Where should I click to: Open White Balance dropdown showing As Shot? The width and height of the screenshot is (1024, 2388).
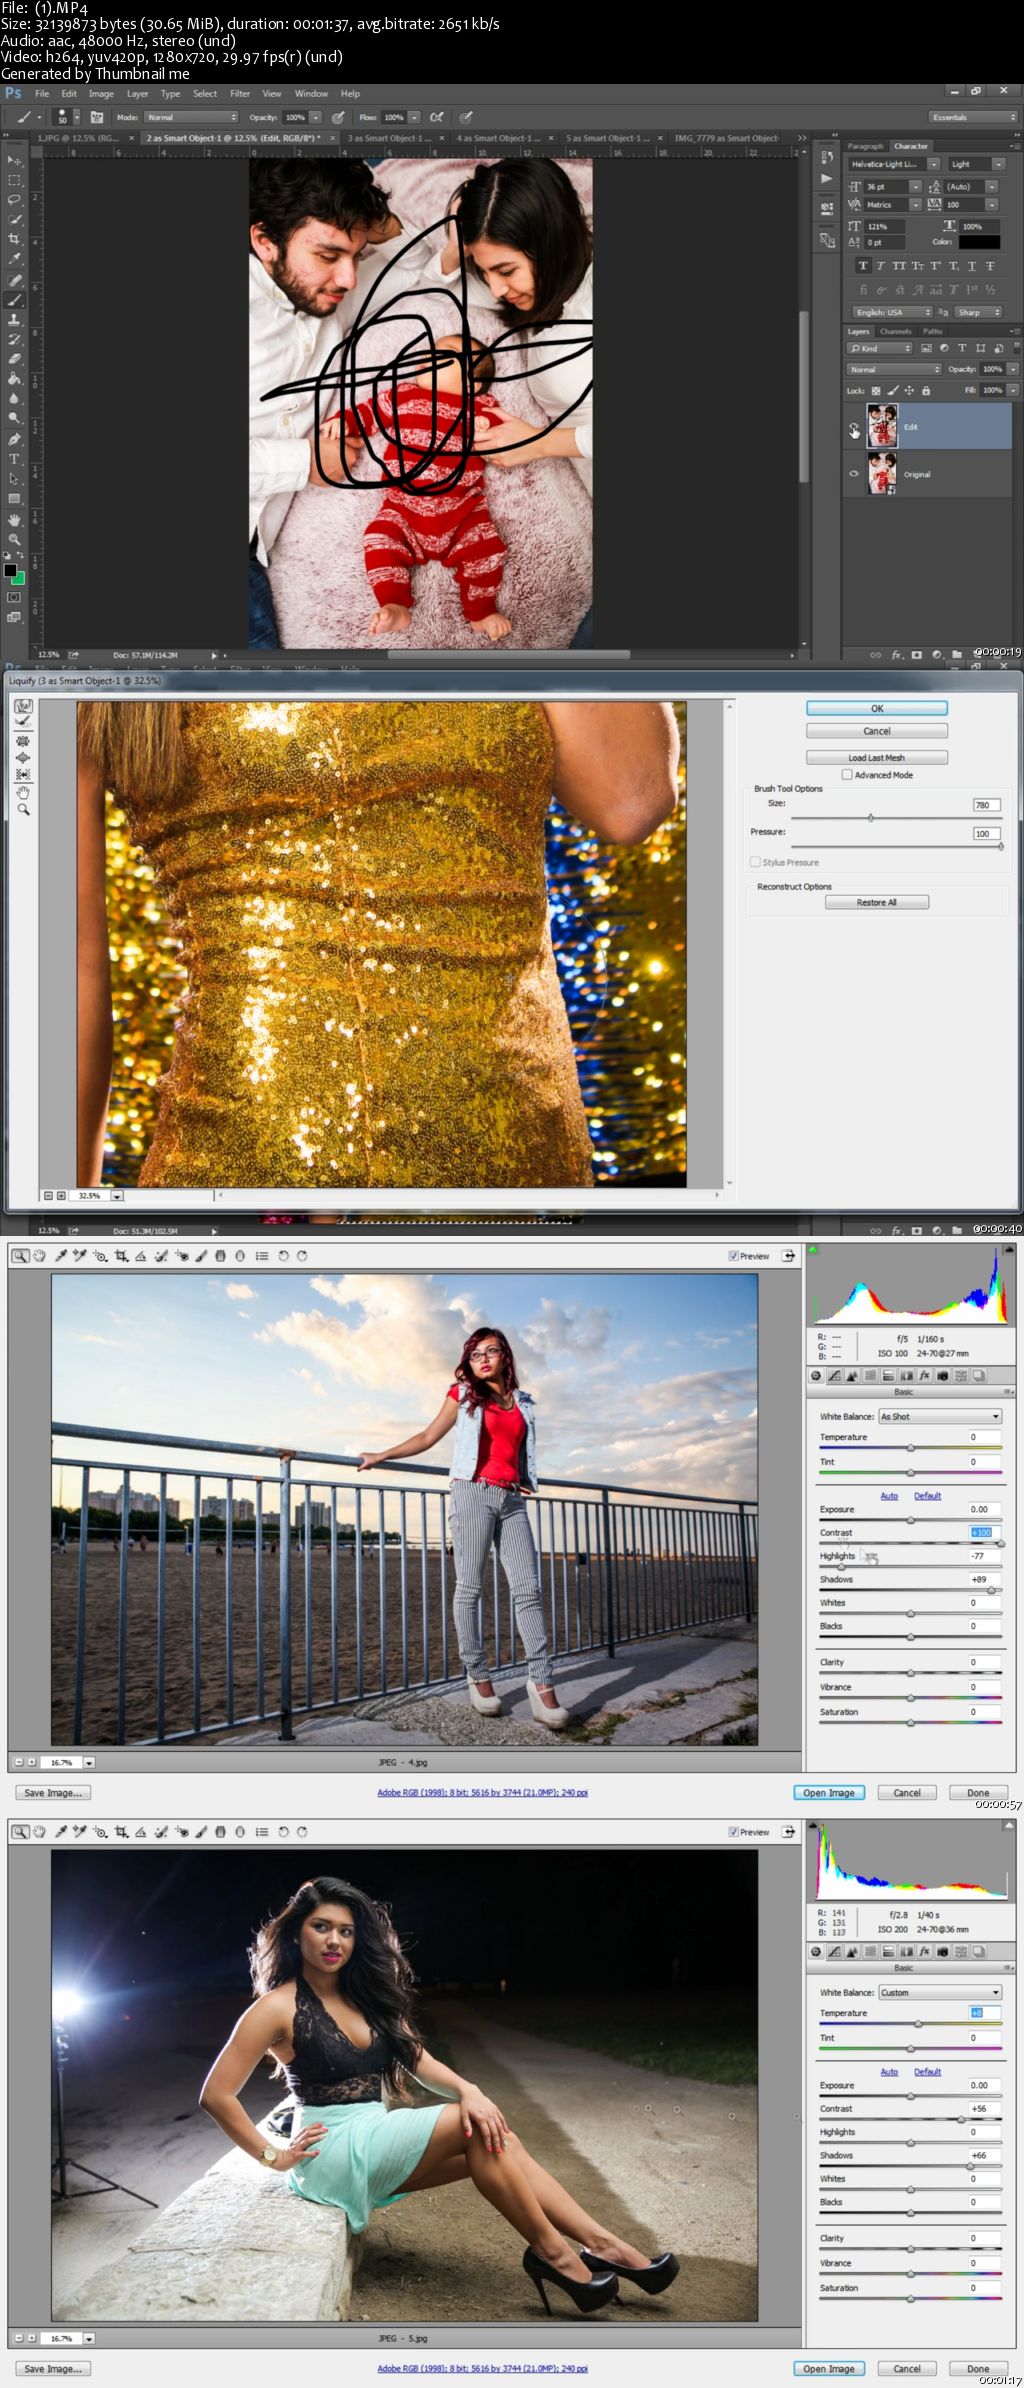pos(939,1416)
